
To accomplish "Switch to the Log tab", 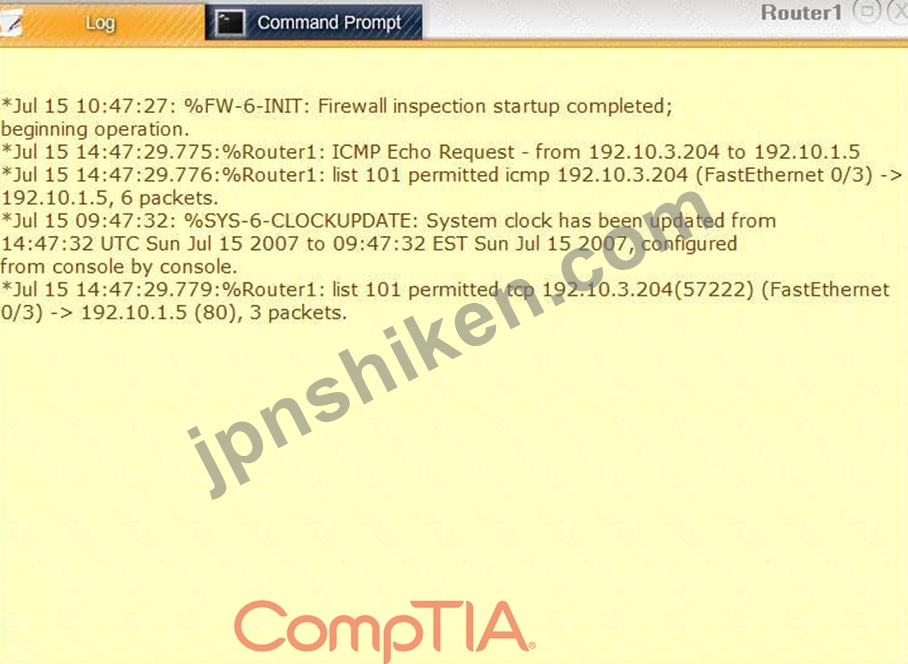I will [102, 23].
